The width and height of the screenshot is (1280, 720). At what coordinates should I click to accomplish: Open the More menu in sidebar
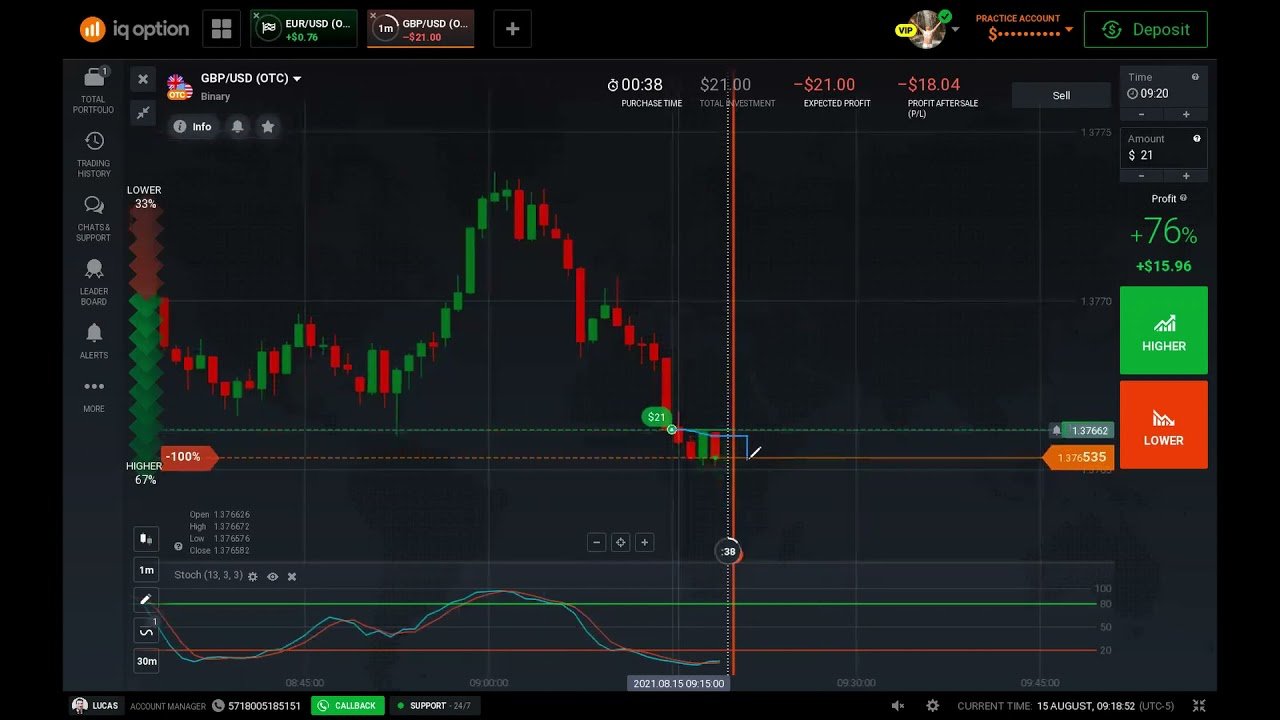click(x=94, y=394)
